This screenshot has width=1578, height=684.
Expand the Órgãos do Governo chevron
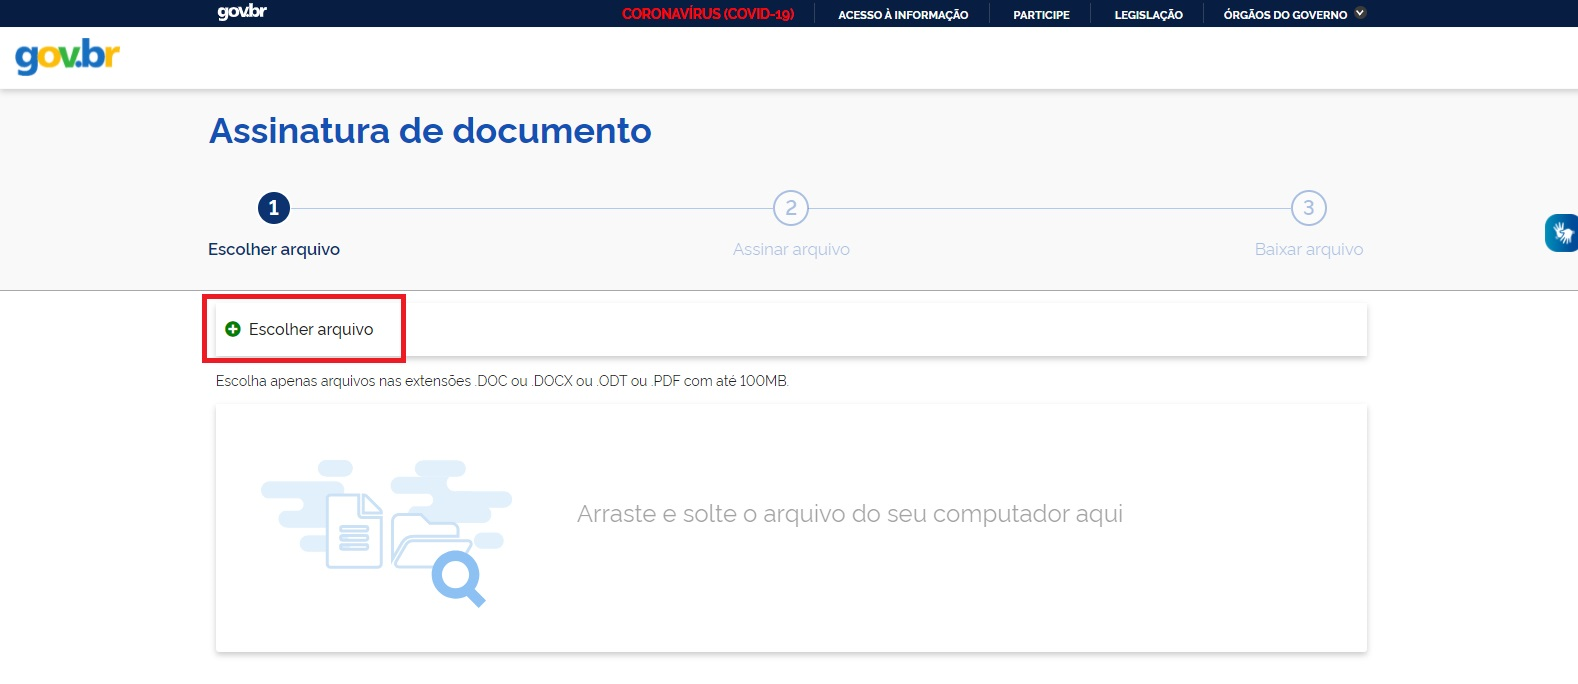1360,13
